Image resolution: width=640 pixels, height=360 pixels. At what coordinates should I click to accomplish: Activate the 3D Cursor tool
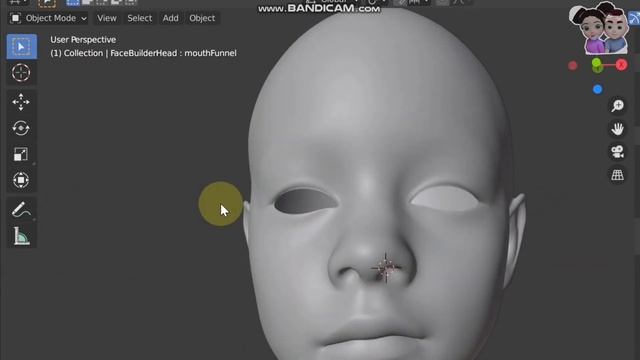coord(21,73)
